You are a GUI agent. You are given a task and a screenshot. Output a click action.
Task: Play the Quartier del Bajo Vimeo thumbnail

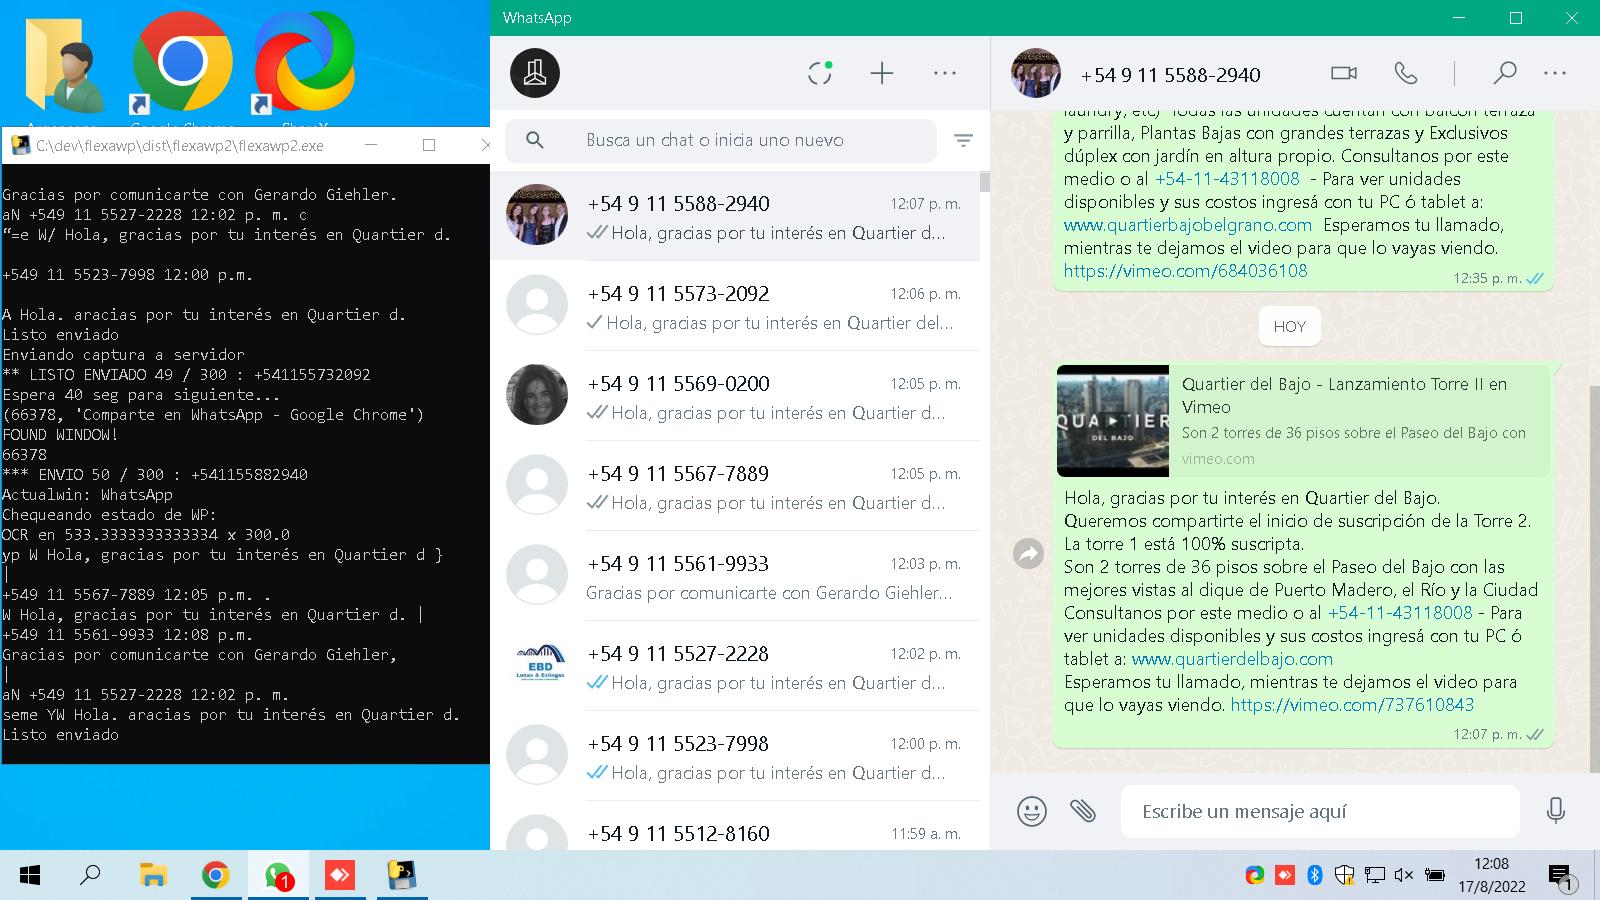(x=1113, y=421)
